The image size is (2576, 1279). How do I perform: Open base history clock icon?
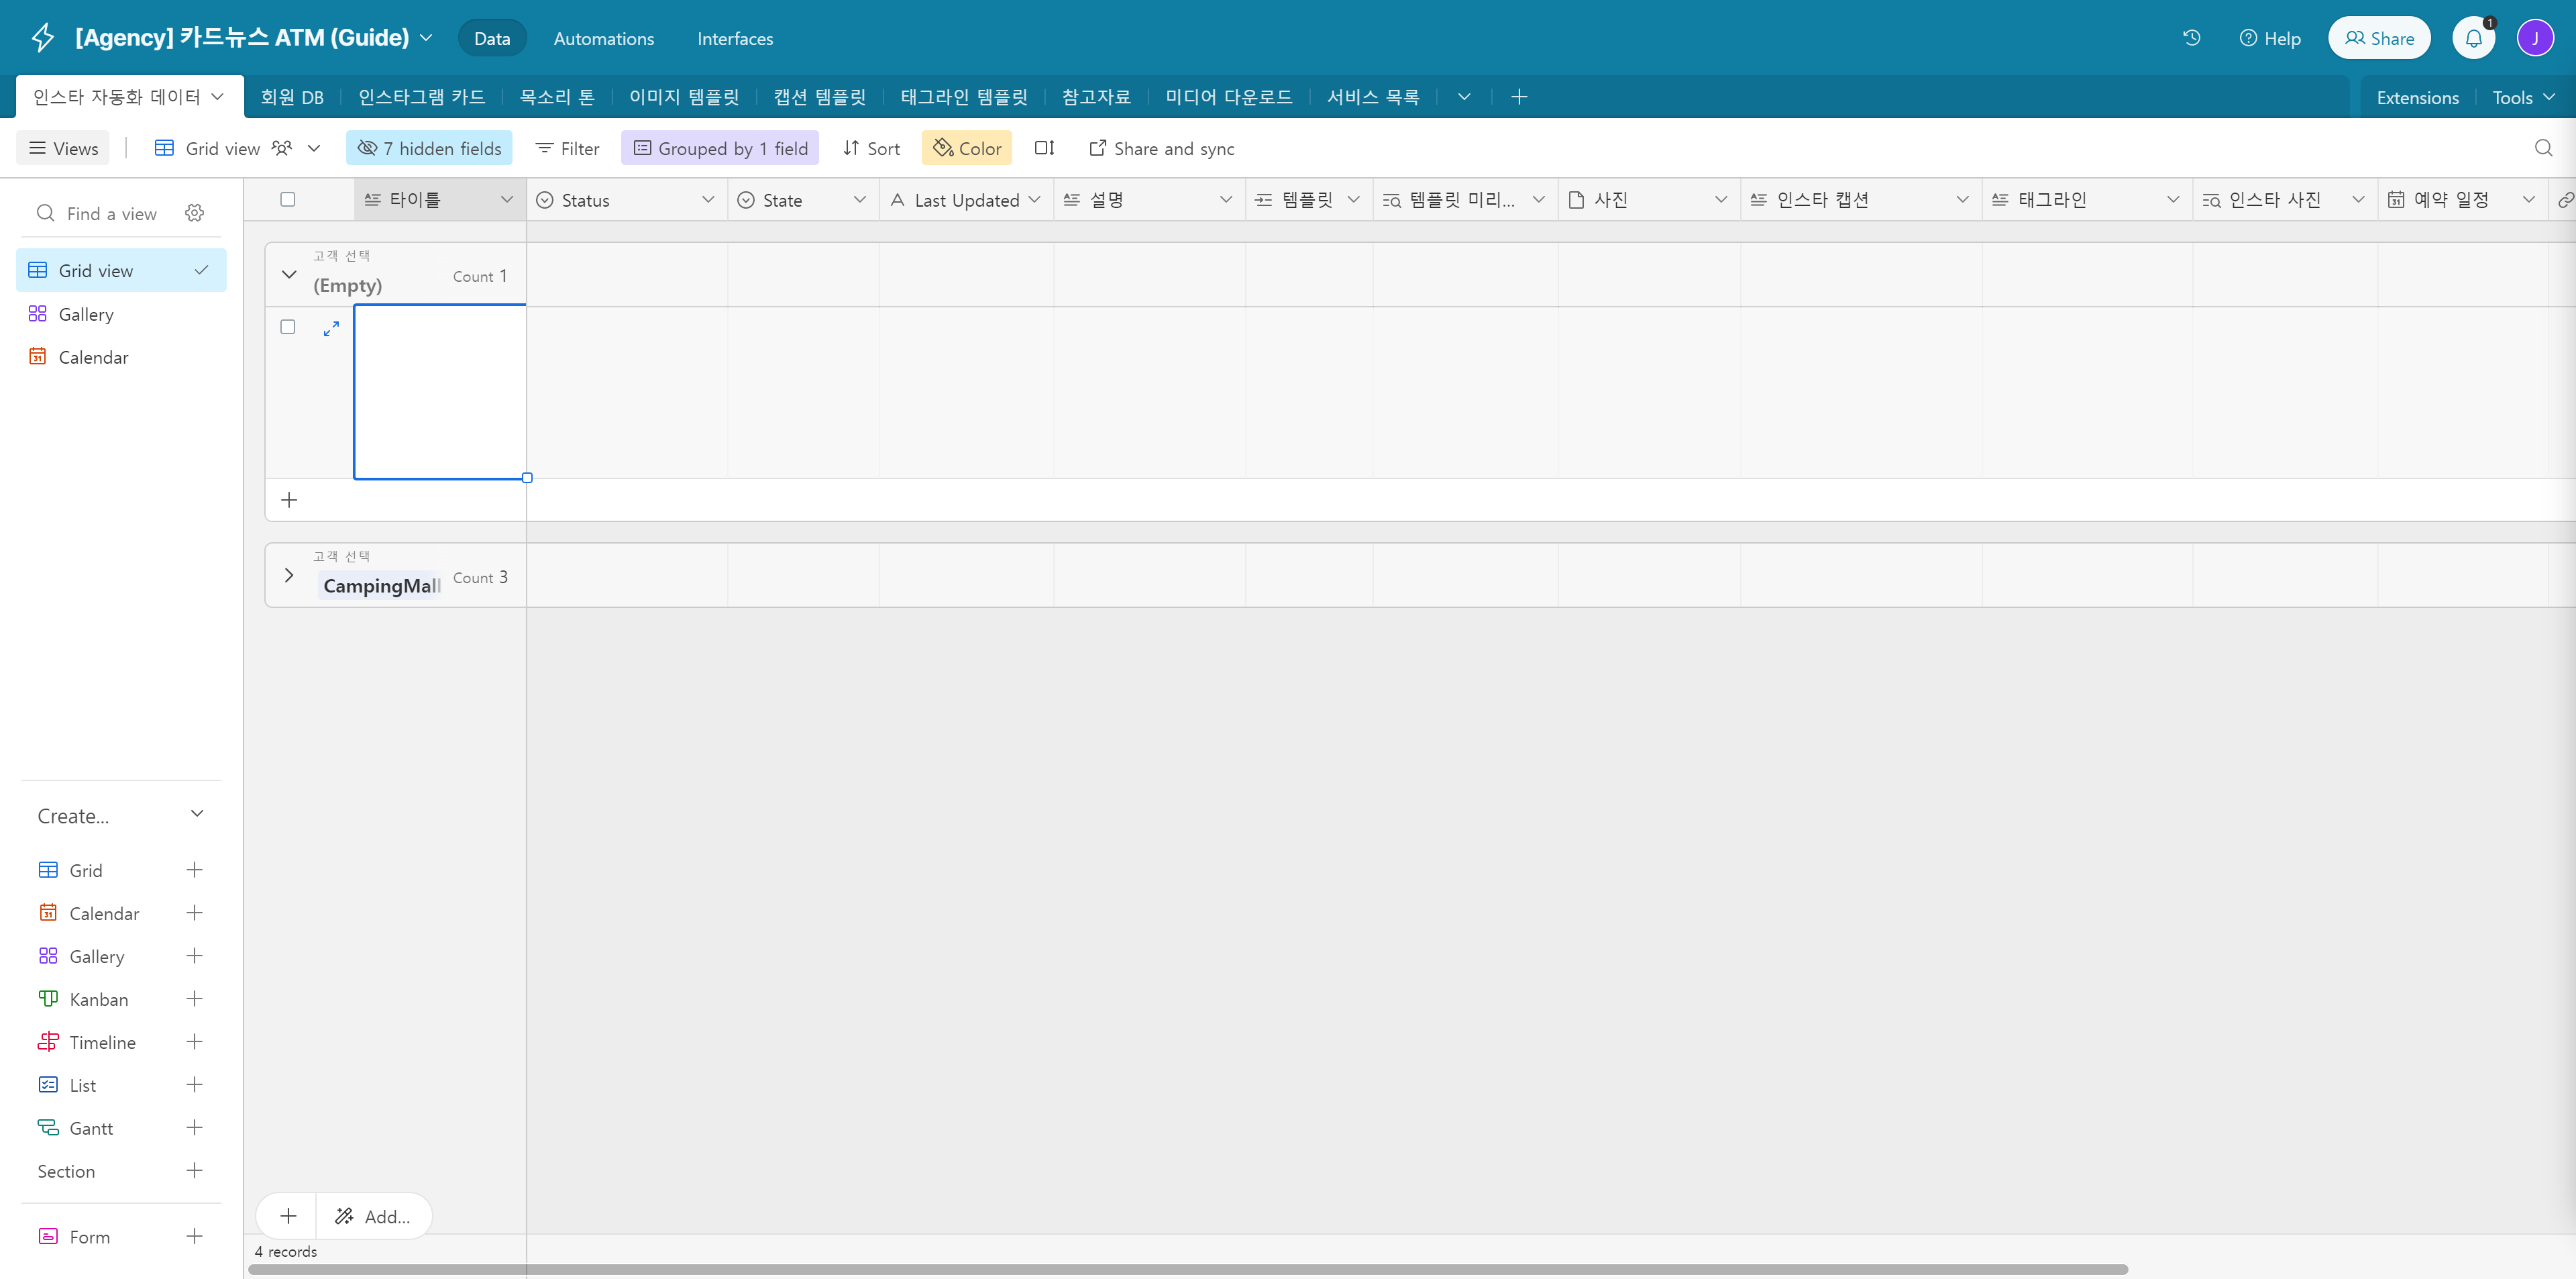(x=2191, y=38)
